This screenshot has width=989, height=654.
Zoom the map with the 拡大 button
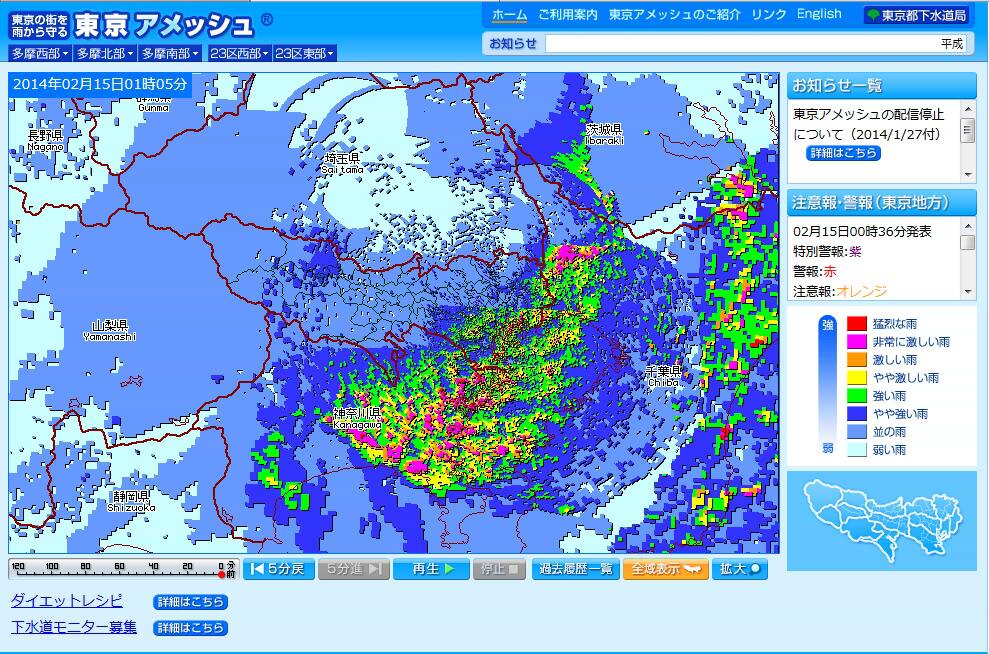tap(740, 569)
